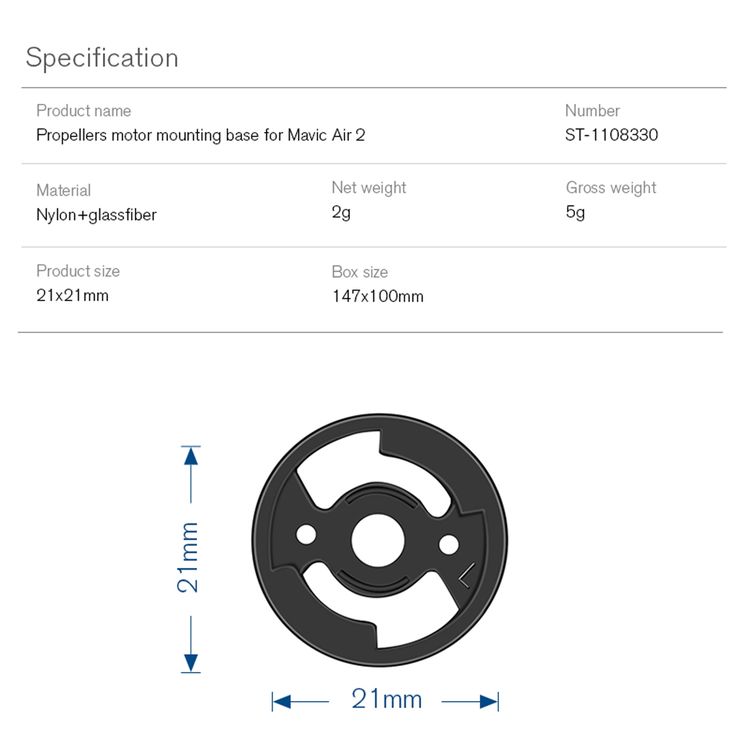
Task: Click the Product name field label
Action: (84, 111)
